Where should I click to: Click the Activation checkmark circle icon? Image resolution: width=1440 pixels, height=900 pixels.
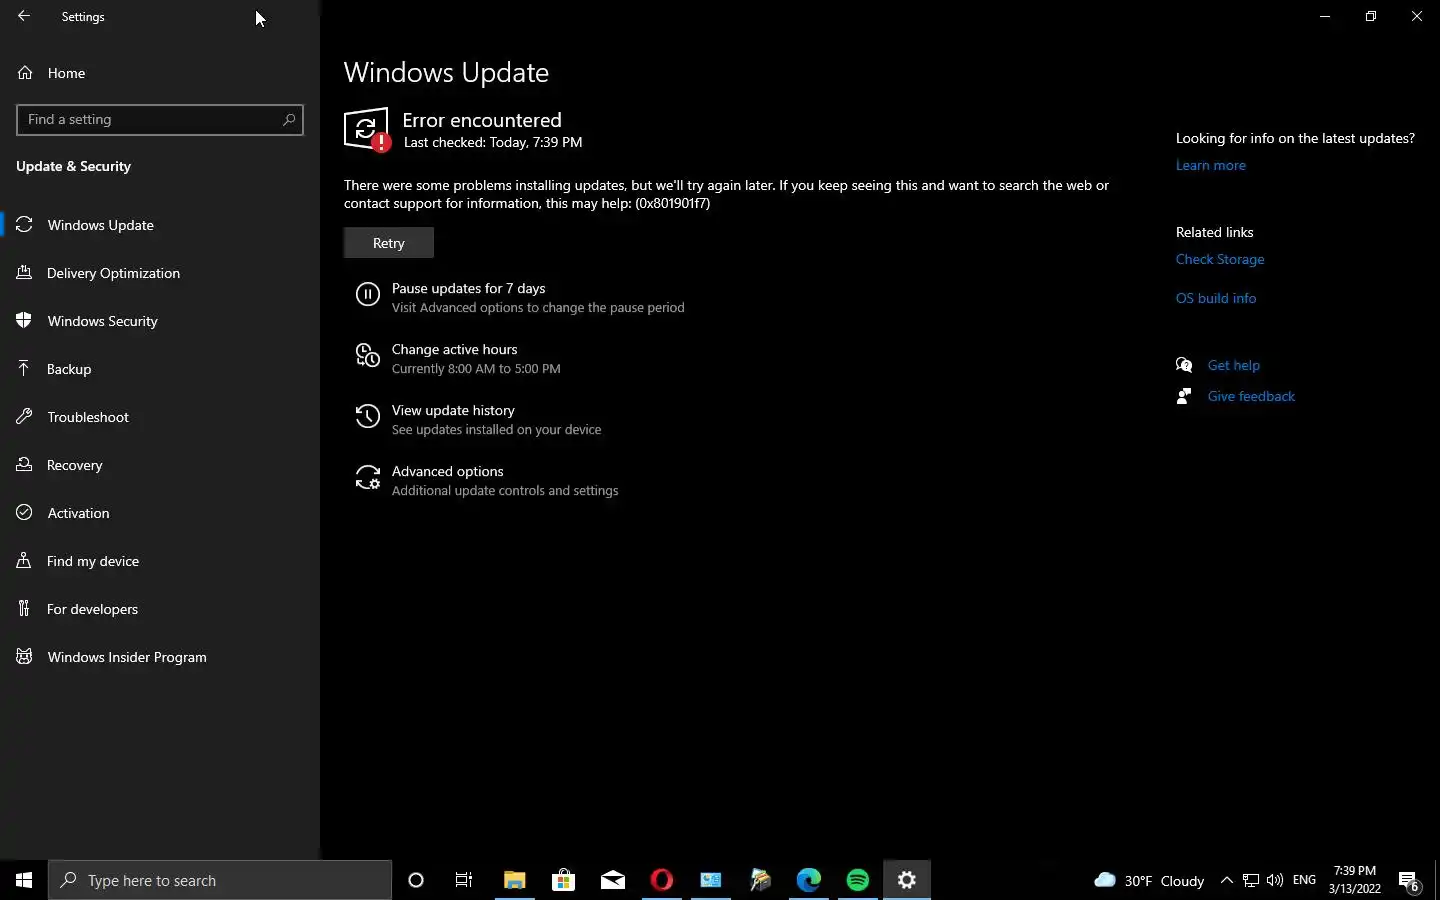[x=24, y=513]
